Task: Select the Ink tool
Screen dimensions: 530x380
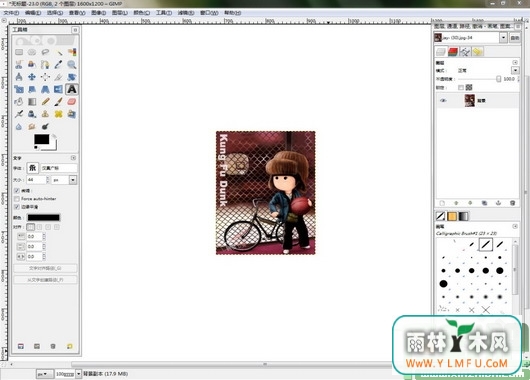Action: point(32,114)
